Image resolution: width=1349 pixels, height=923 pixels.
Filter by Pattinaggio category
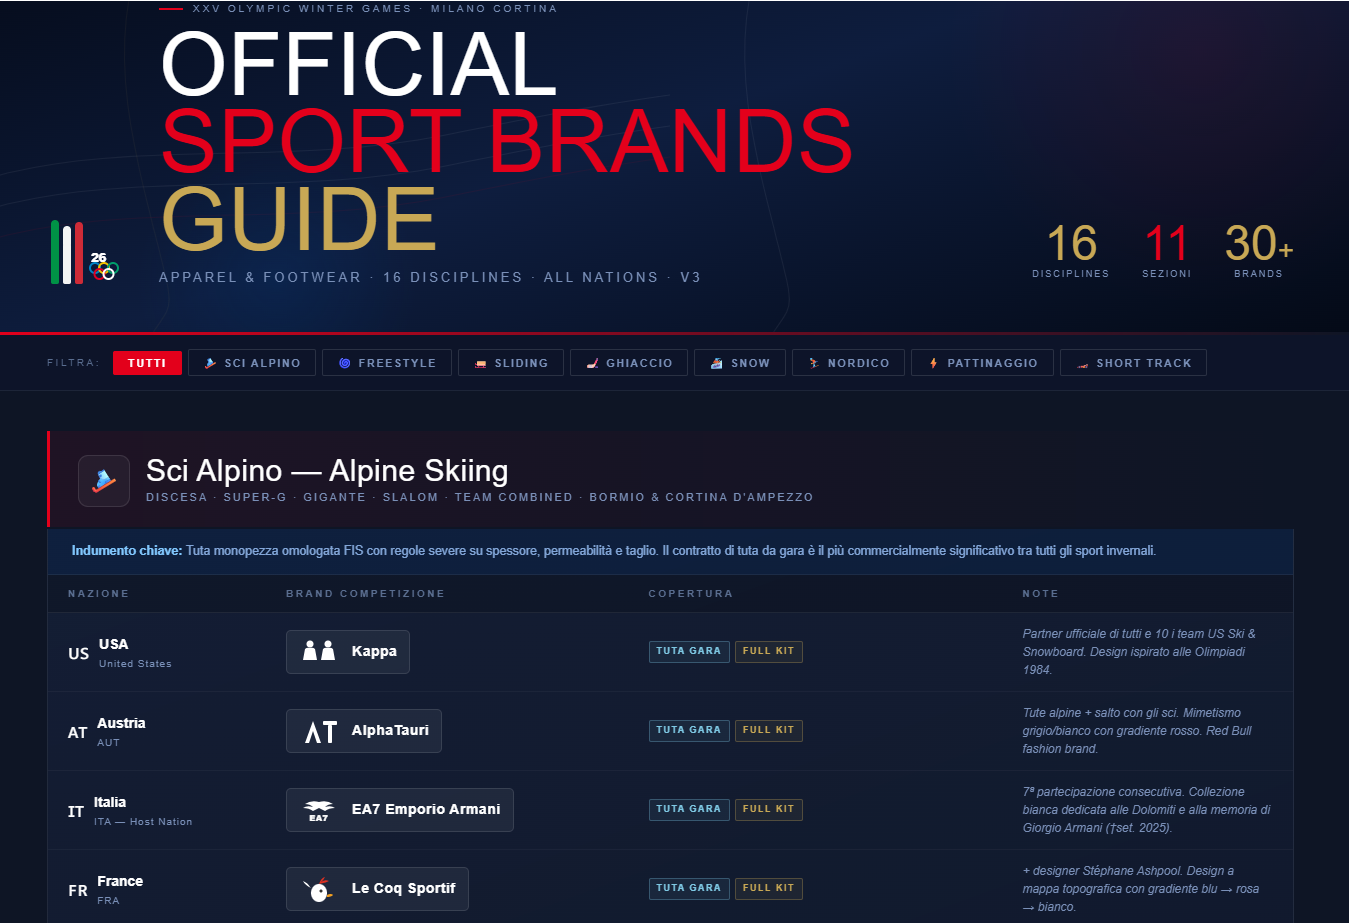(x=982, y=362)
